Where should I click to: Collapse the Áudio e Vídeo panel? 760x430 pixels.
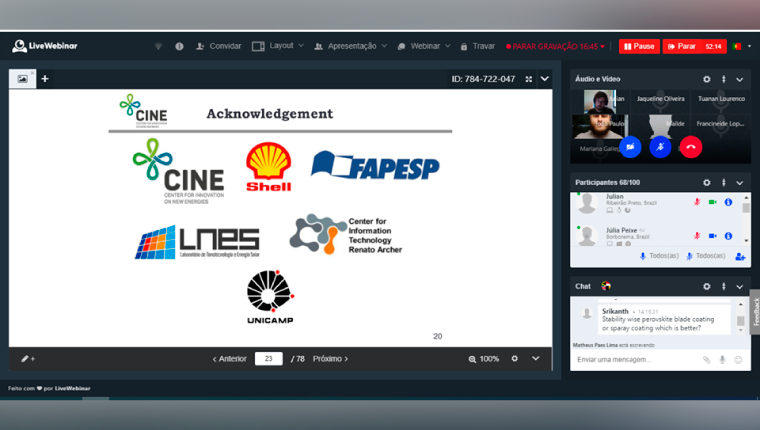[x=740, y=80]
